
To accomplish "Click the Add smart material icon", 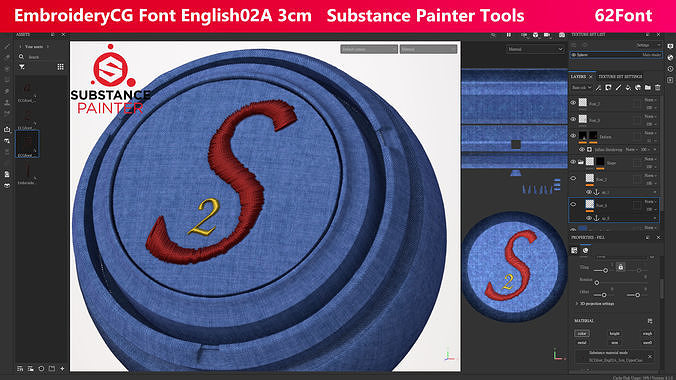I will tap(638, 88).
